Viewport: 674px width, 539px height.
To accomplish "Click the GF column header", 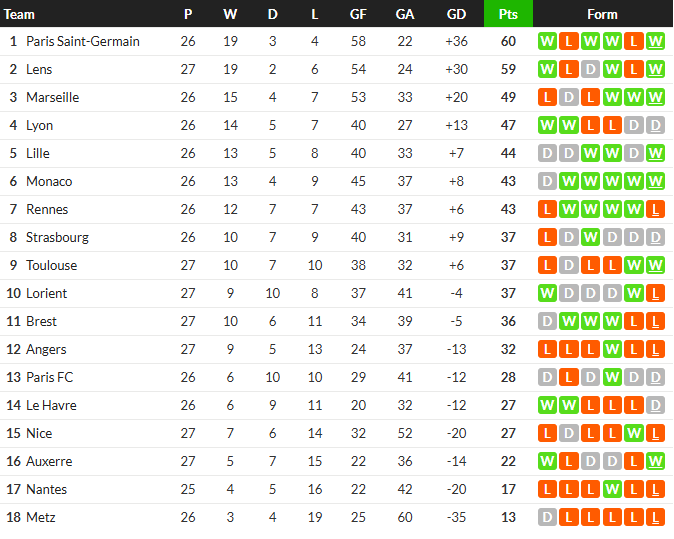I will [x=358, y=14].
